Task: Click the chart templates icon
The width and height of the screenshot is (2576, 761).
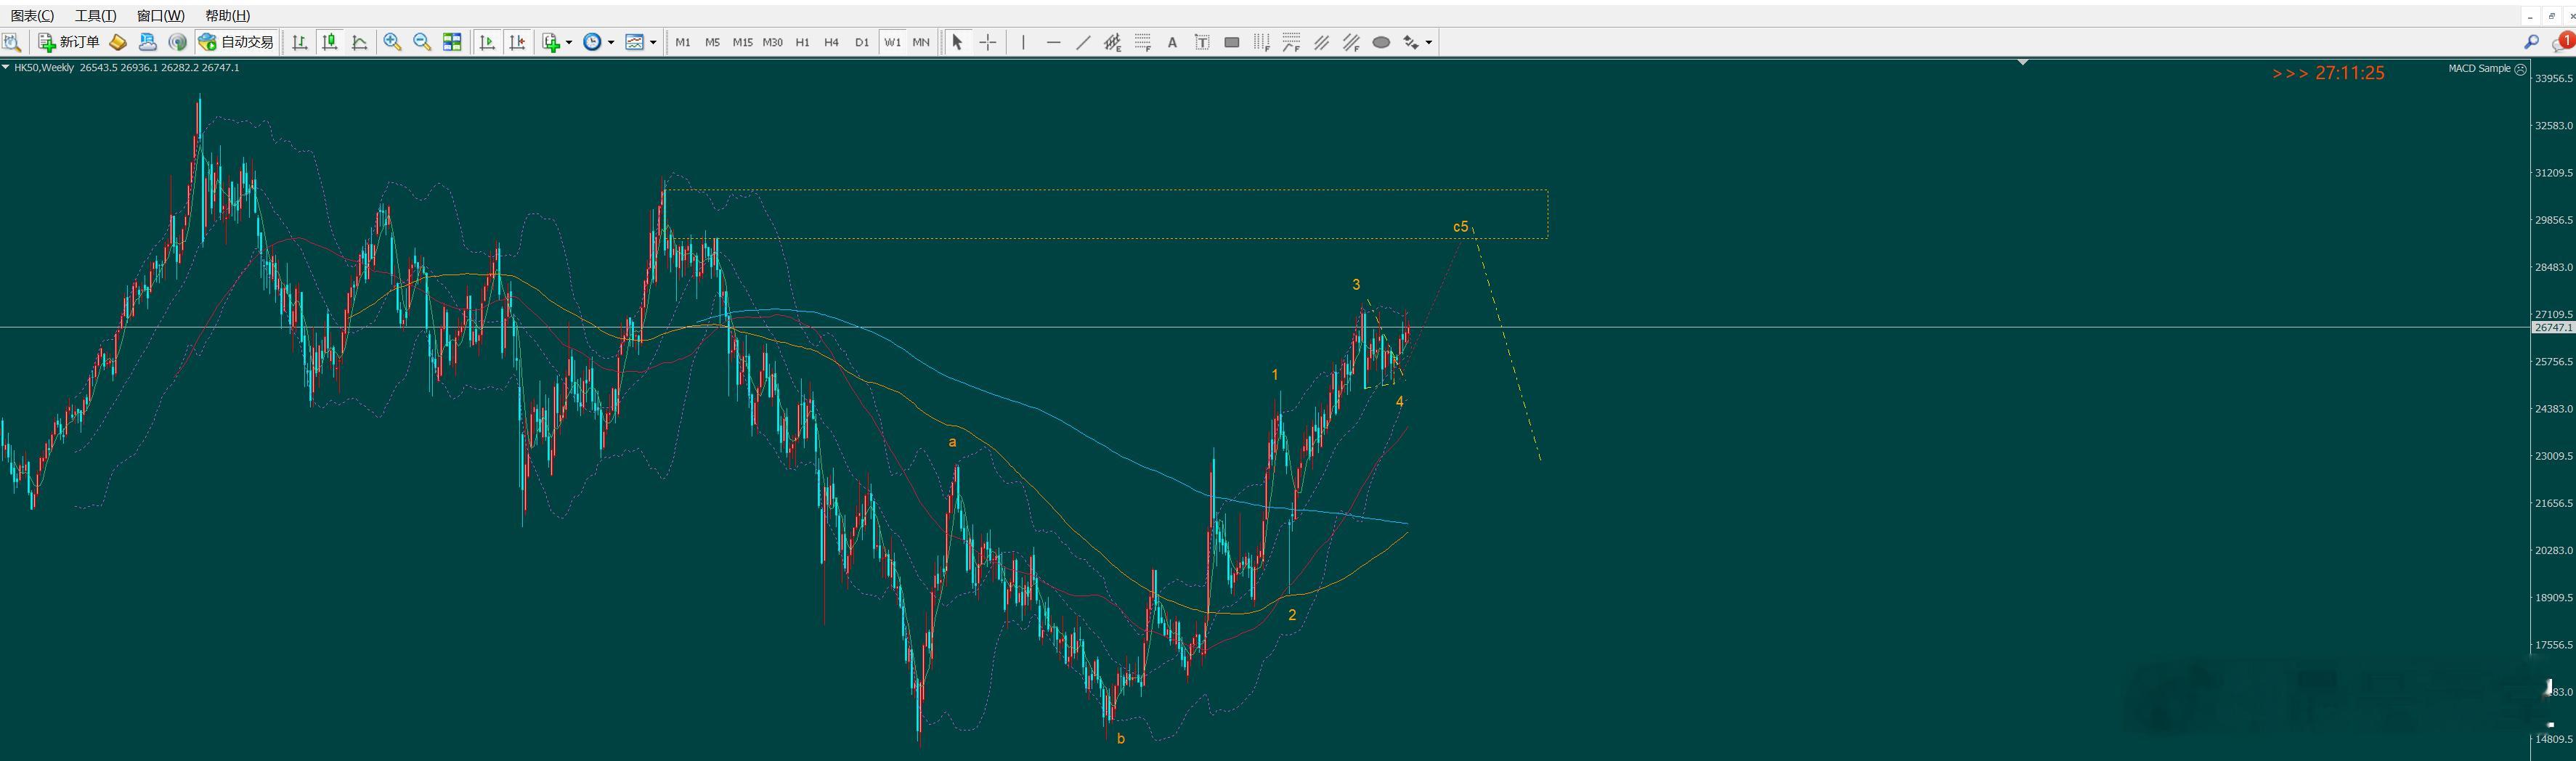Action: 634,42
